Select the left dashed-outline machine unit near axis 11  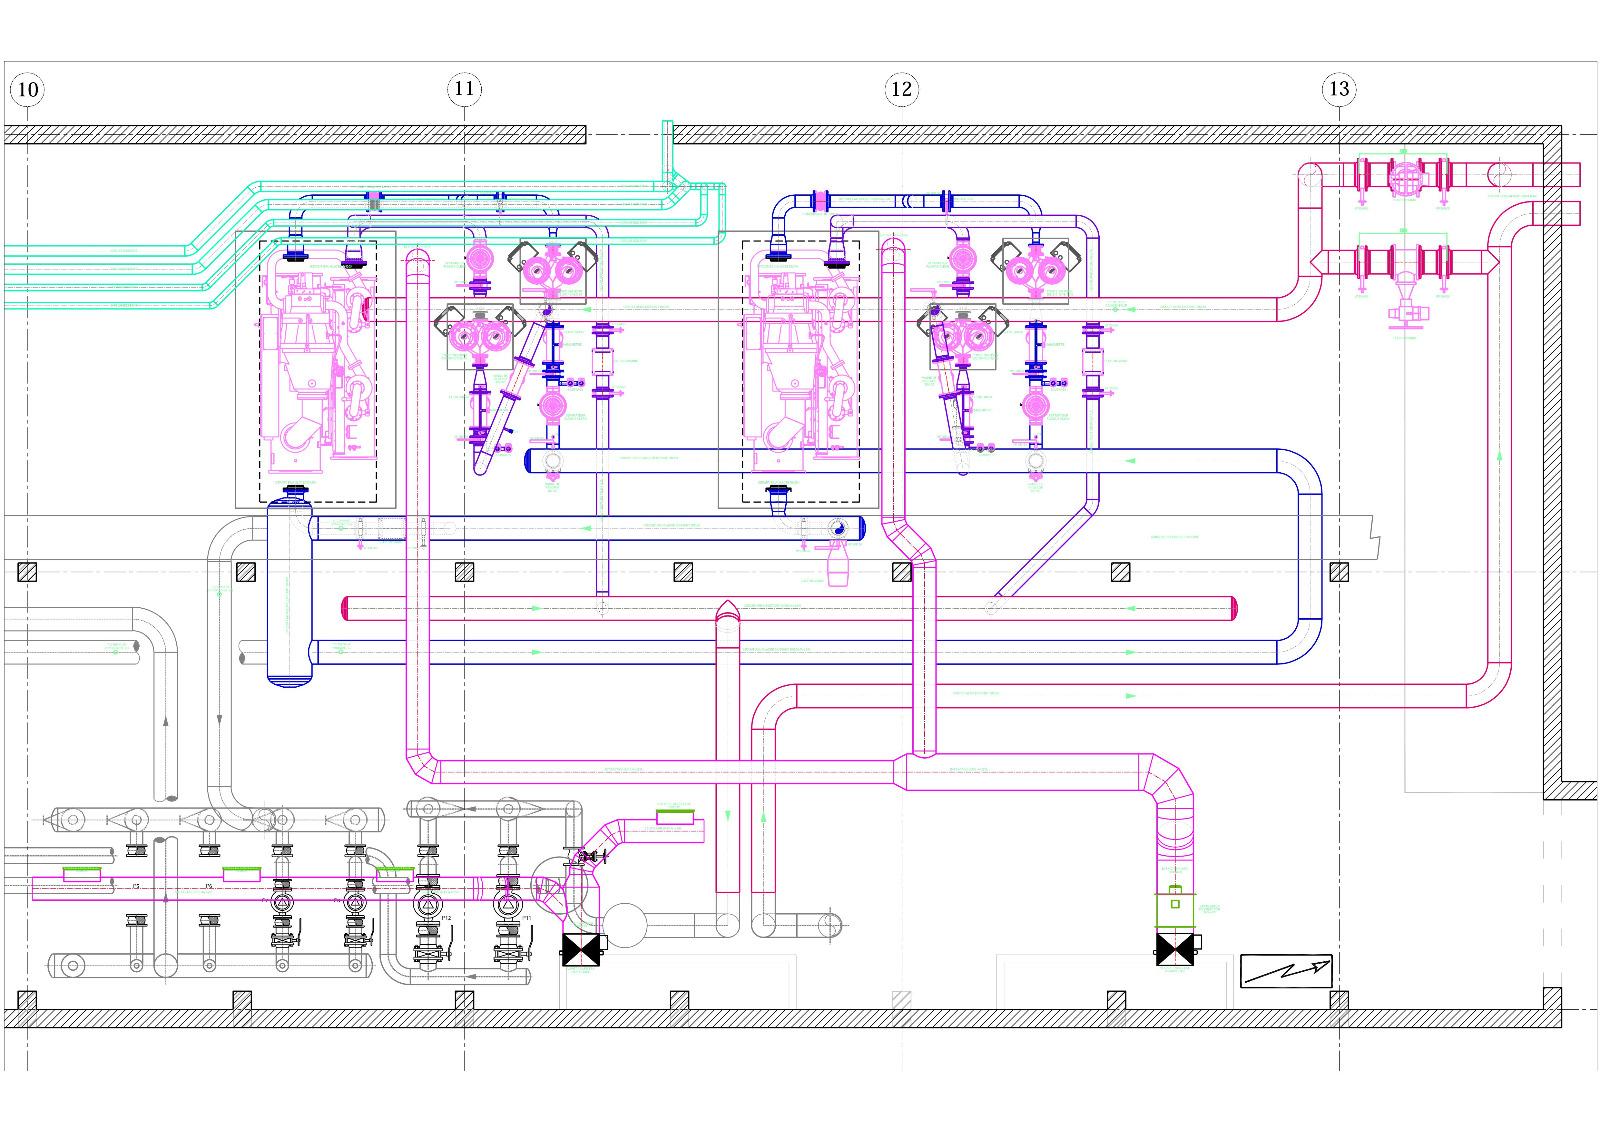coord(318,370)
